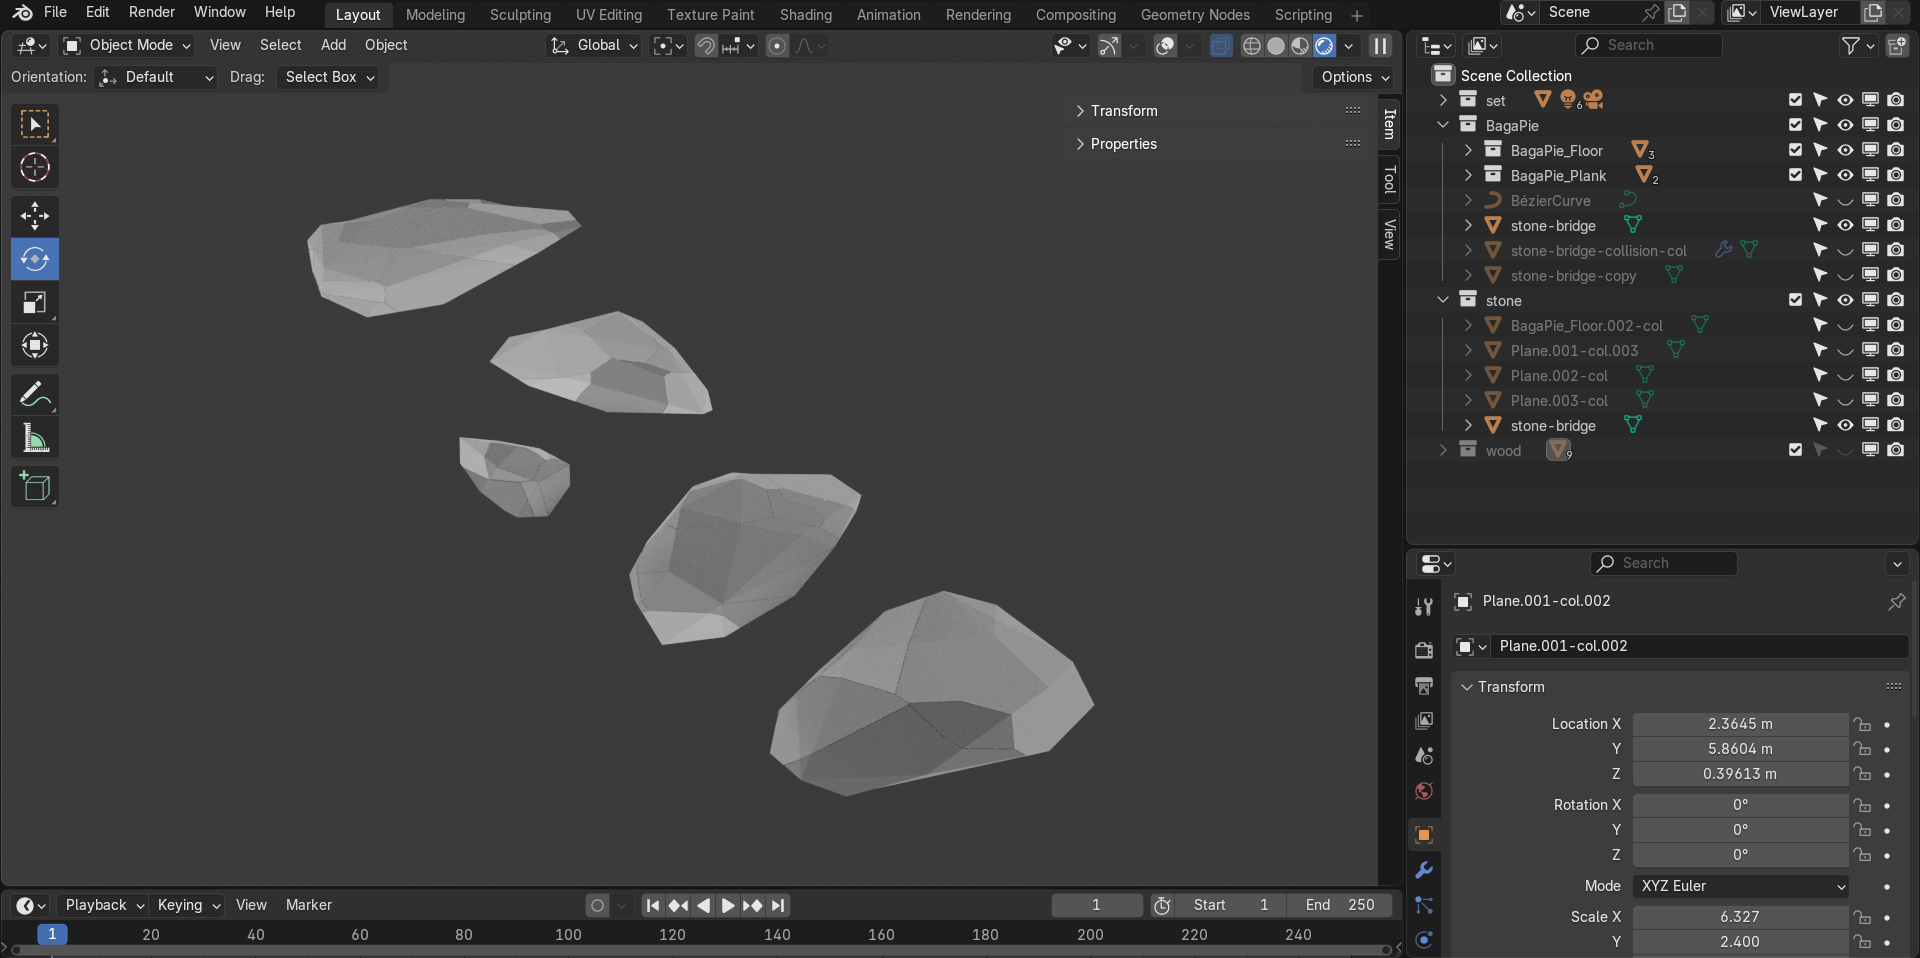Click the Options button in viewport header

pos(1354,77)
